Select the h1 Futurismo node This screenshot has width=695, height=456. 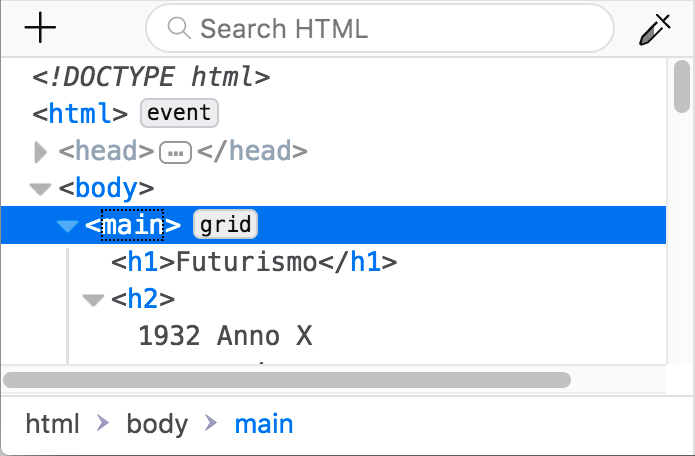pyautogui.click(x=254, y=263)
